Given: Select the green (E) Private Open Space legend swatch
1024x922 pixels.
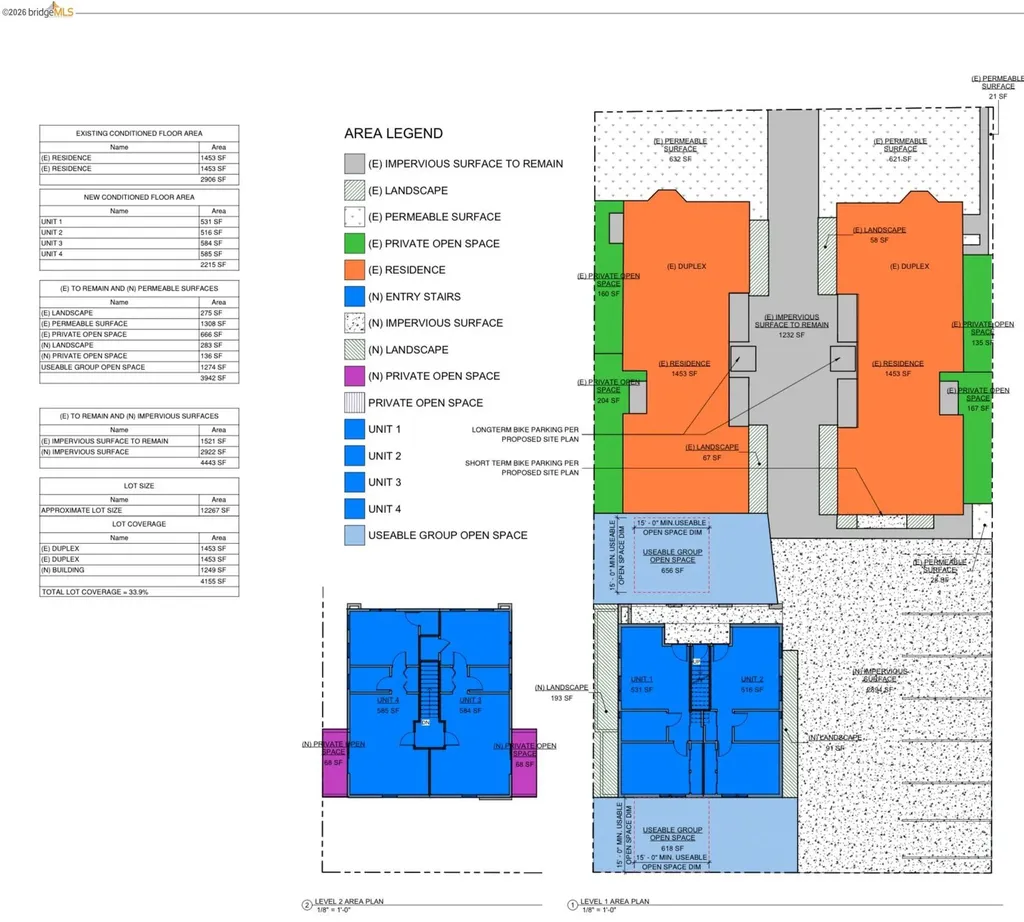Looking at the screenshot, I should [353, 243].
